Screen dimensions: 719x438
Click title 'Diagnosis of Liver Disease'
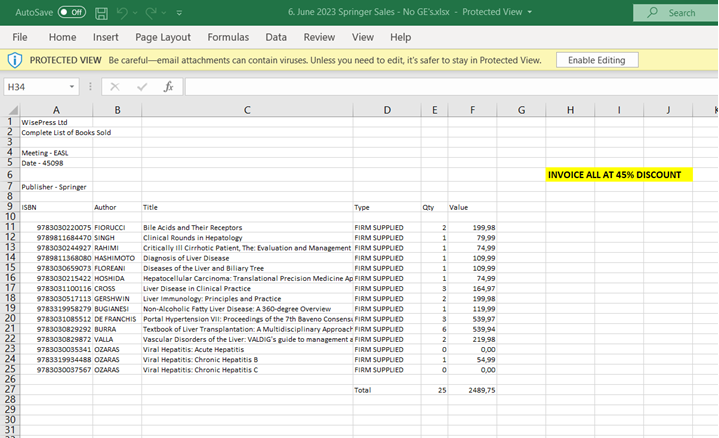247,258
